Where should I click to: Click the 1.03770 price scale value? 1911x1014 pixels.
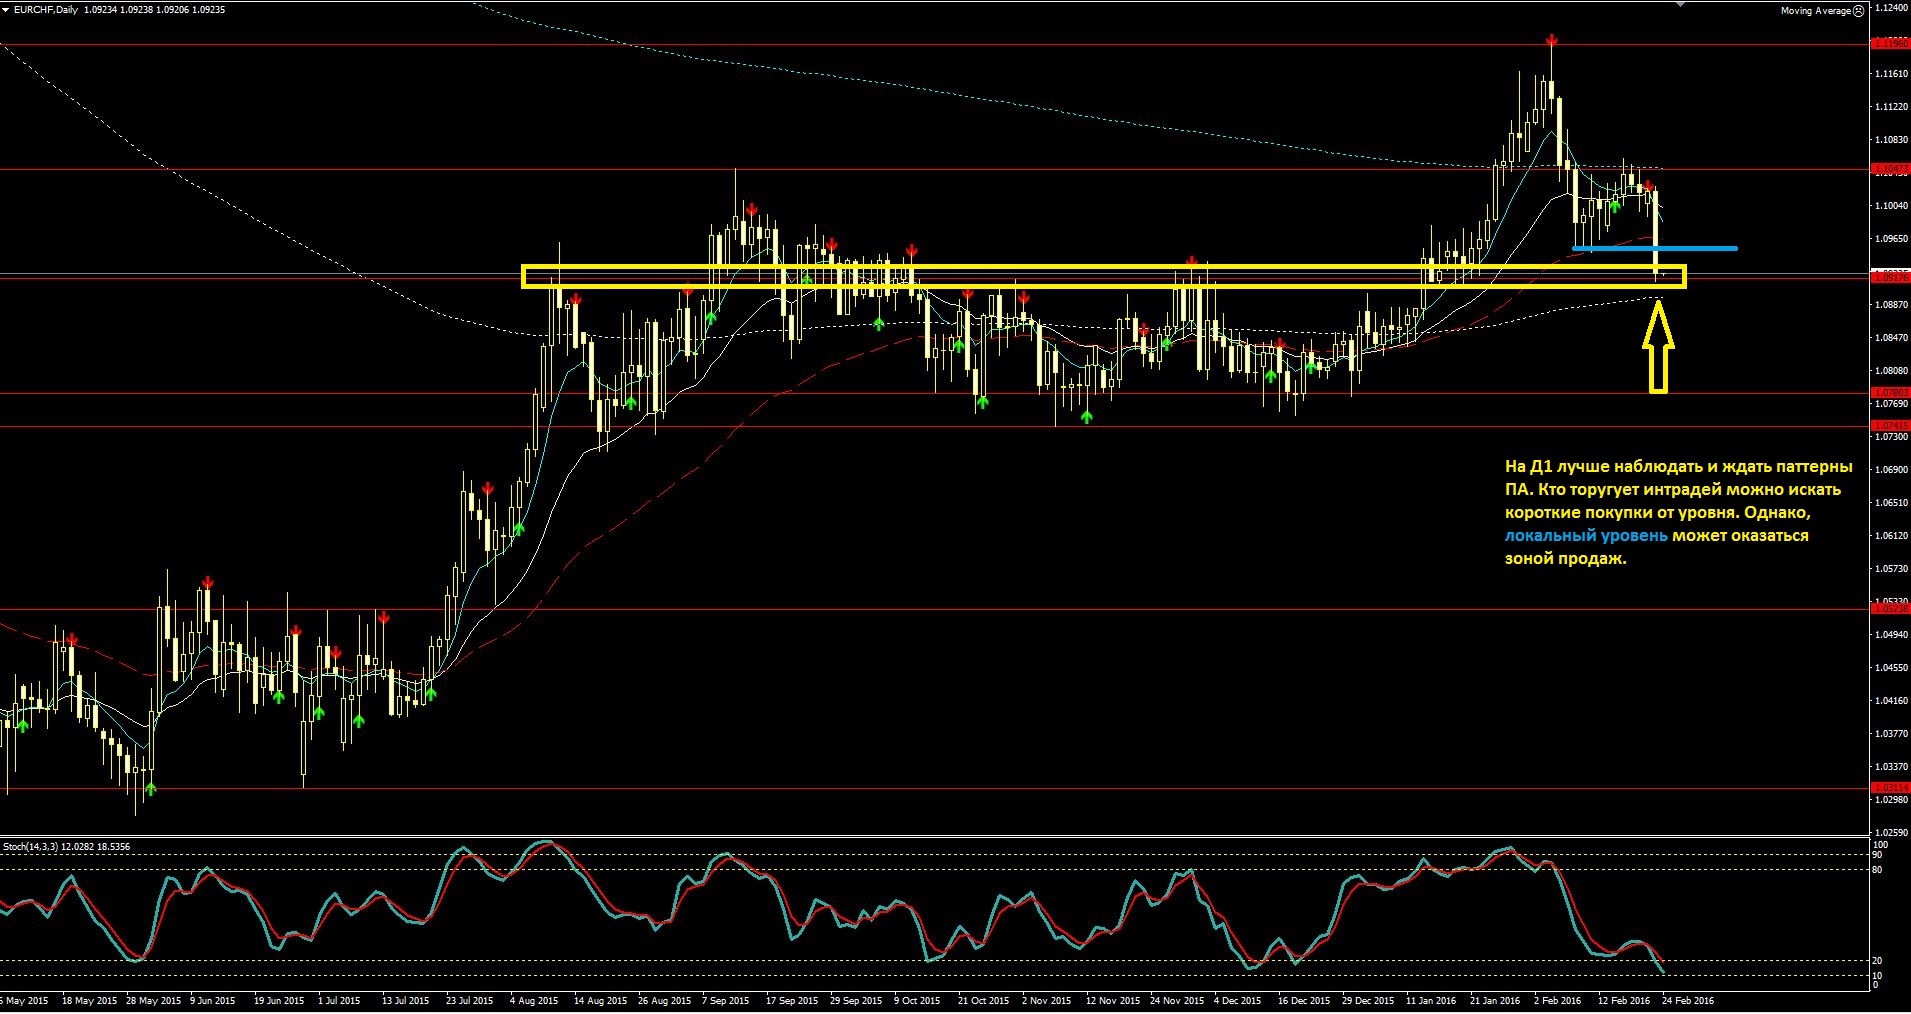[1891, 734]
